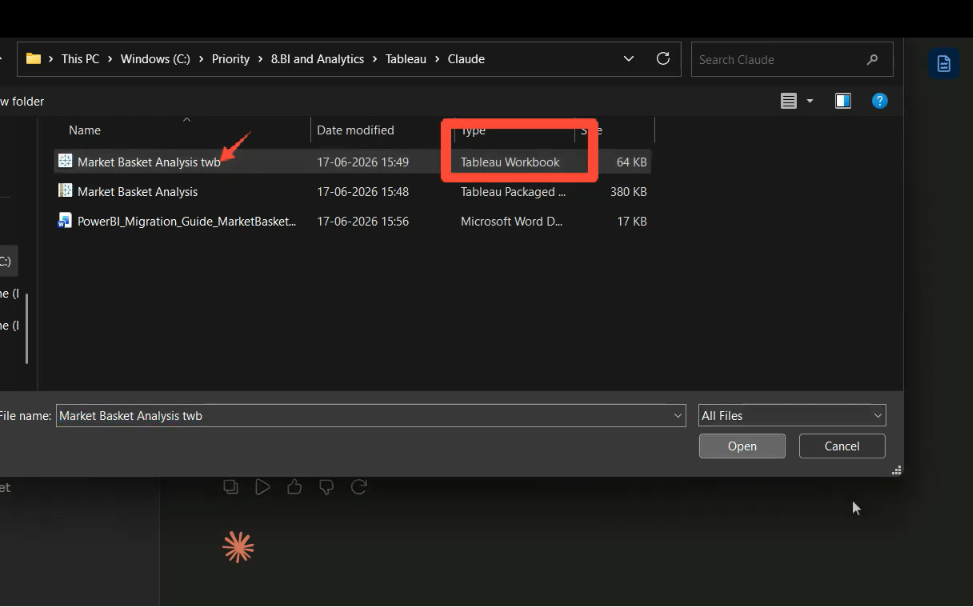Screen dimensions: 973x607
Task: Expand the File name dropdown arrow
Action: click(678, 416)
